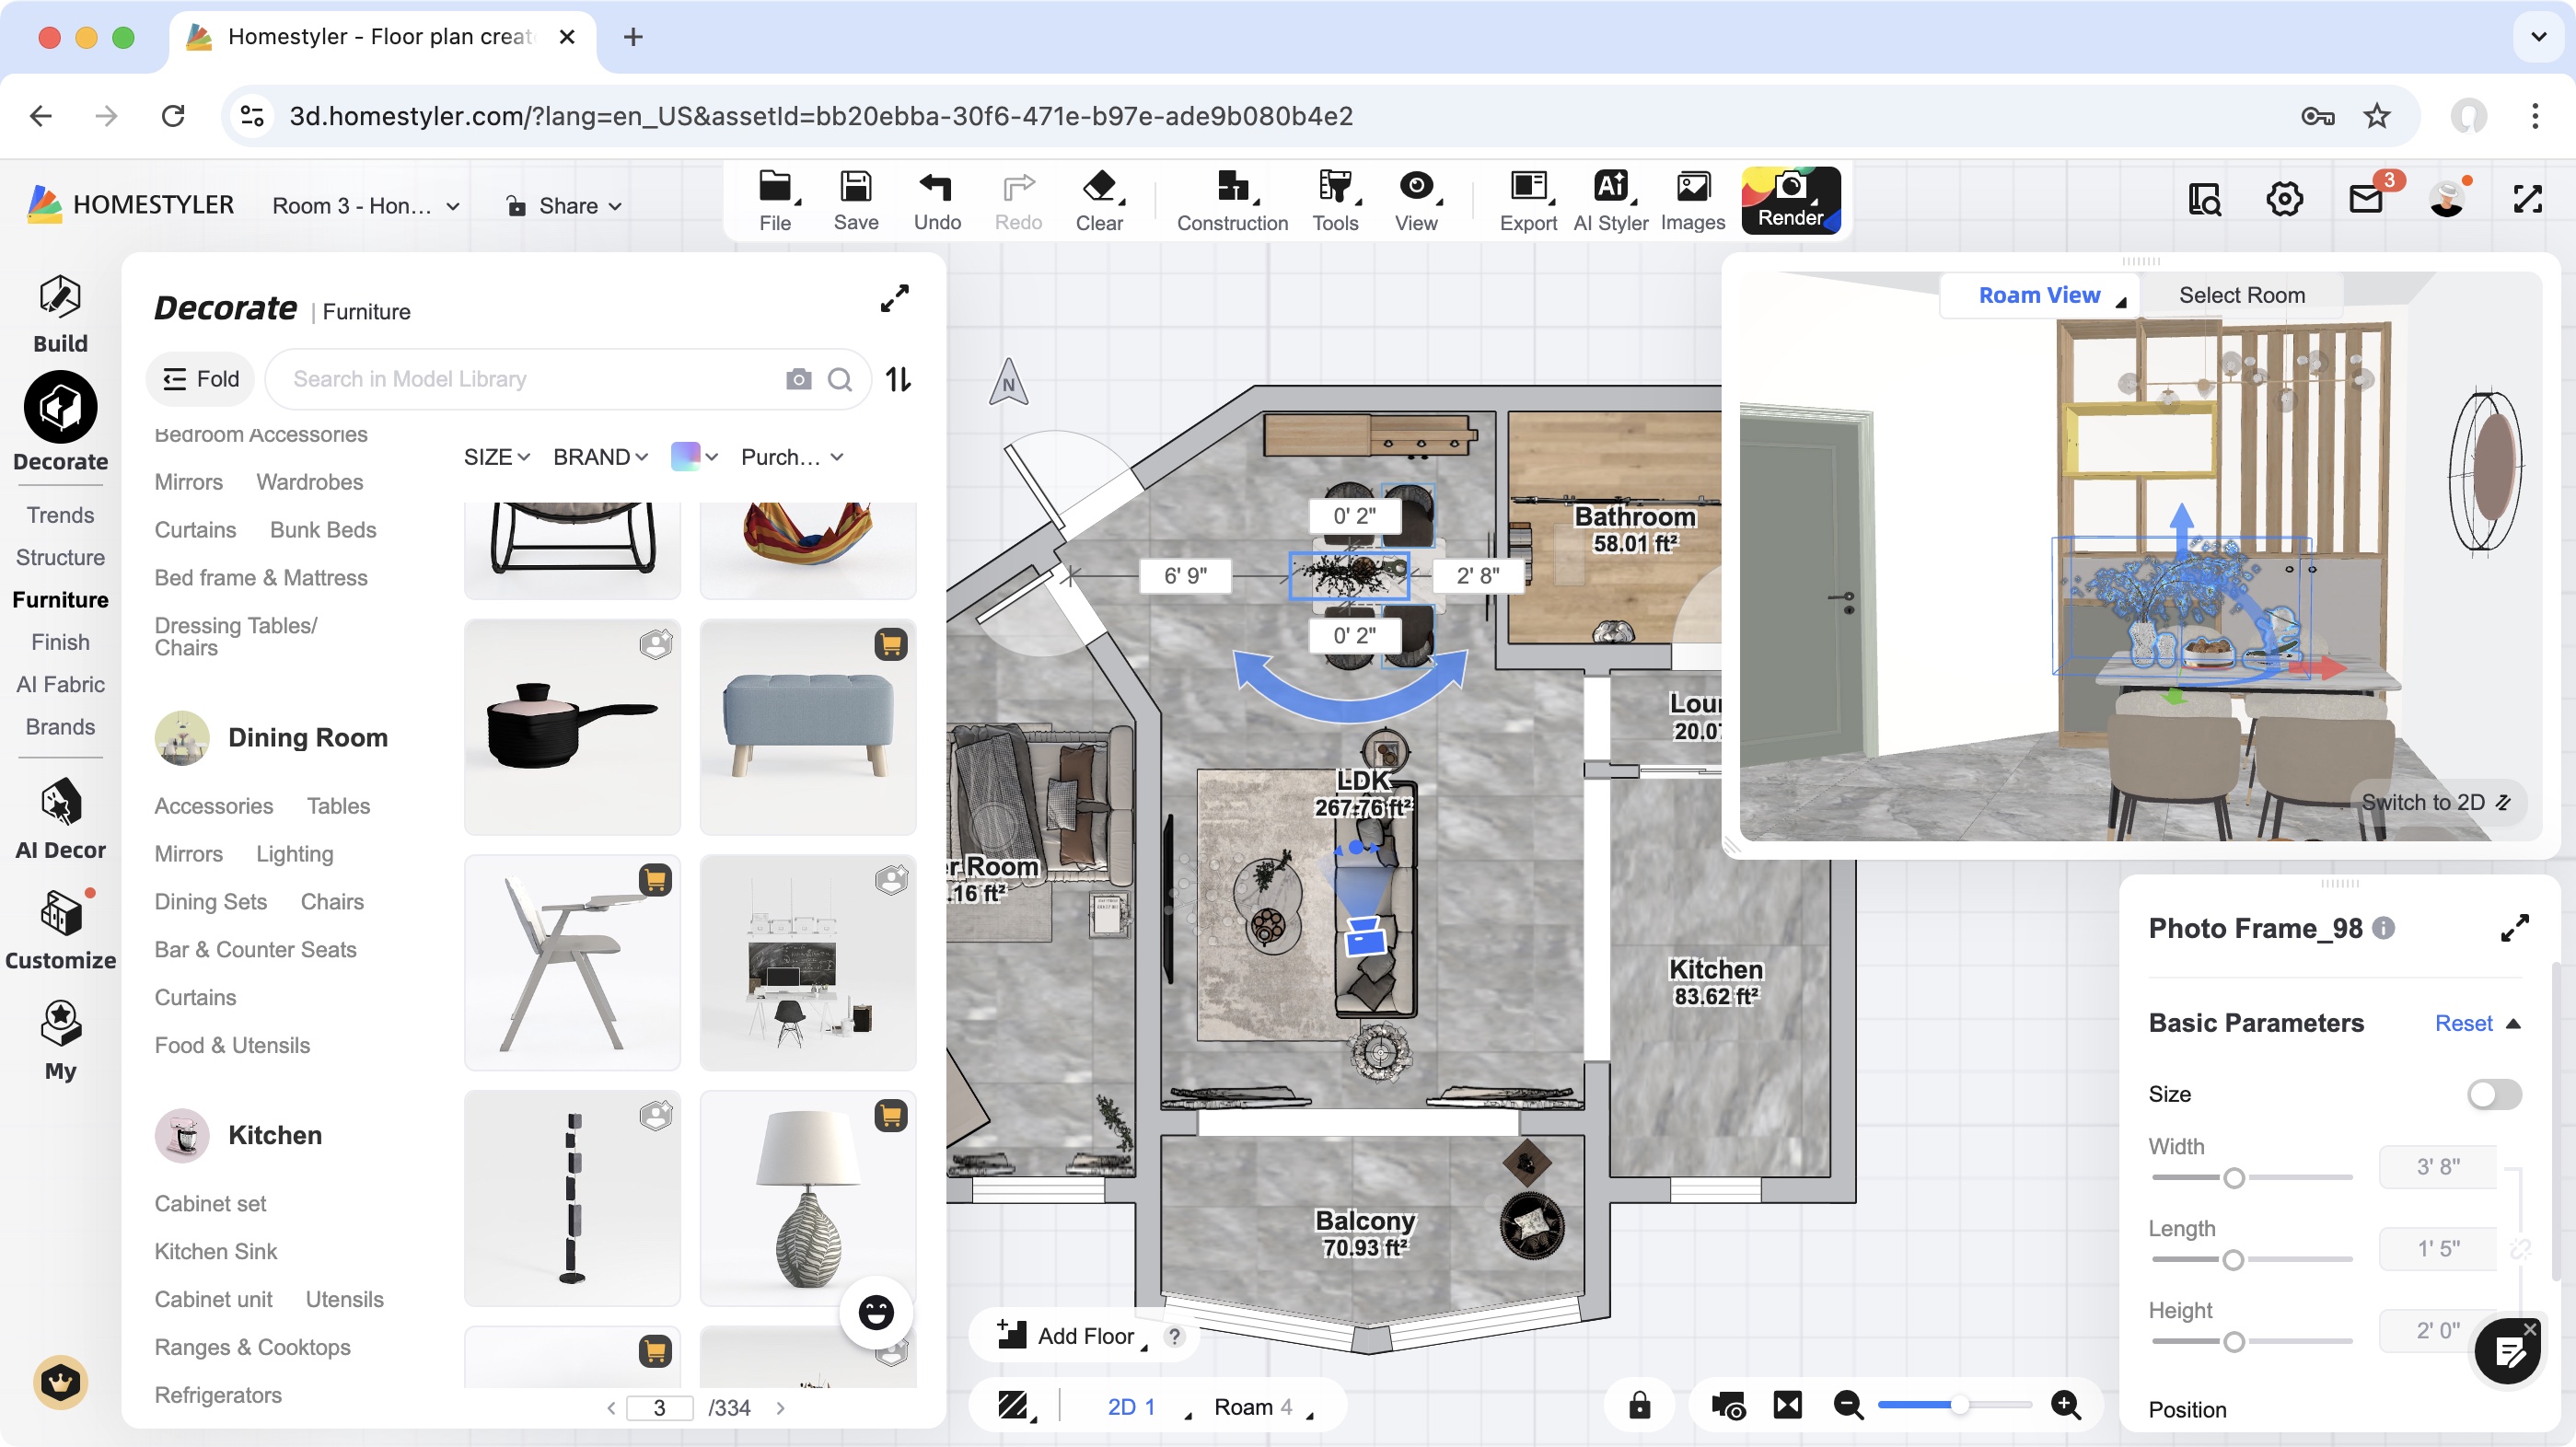Click the Width slider handle
The width and height of the screenshot is (2576, 1447).
pos(2233,1178)
